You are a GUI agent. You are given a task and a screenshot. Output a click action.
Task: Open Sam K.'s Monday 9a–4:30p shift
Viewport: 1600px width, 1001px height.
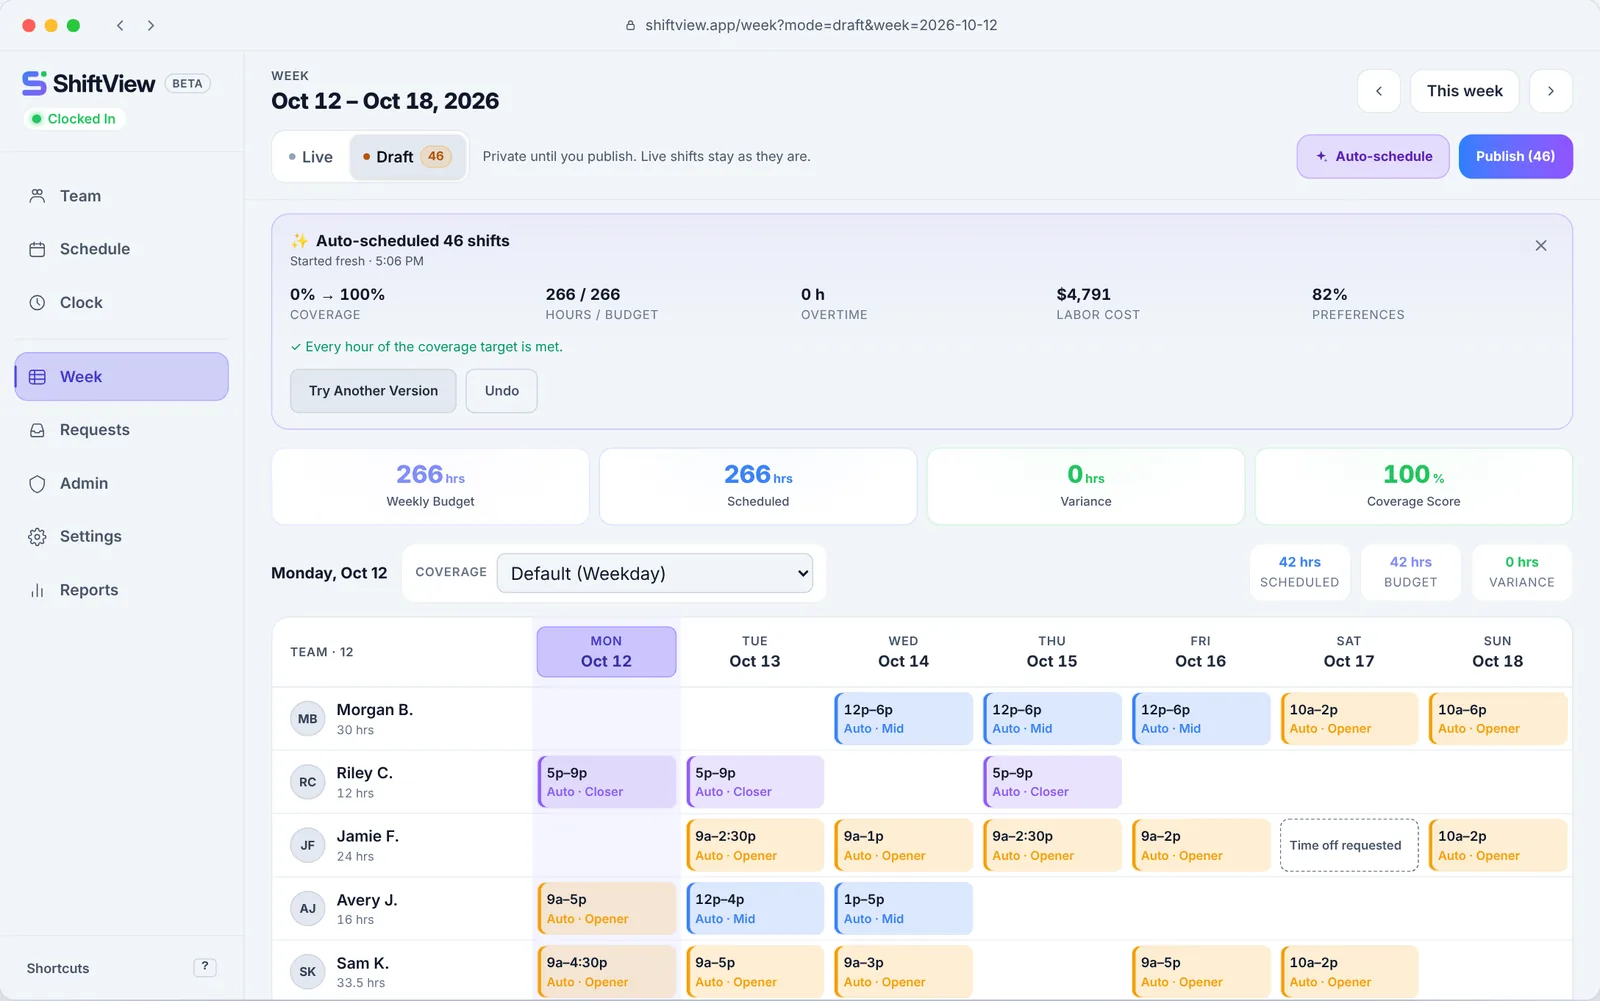606,972
